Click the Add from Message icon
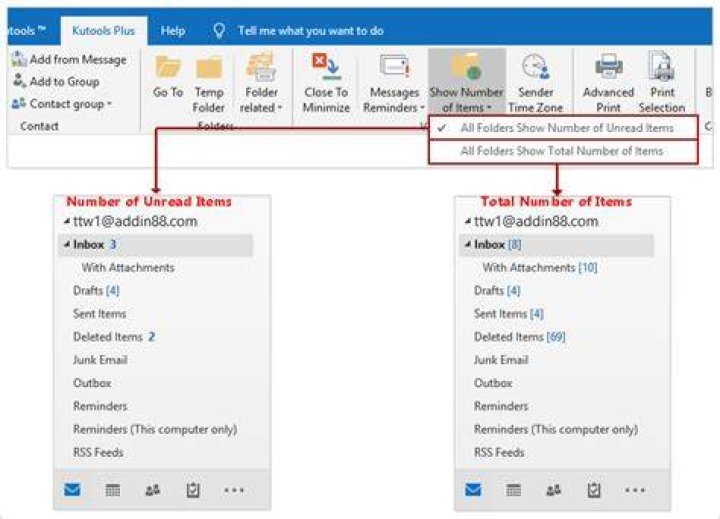The width and height of the screenshot is (720, 519). click(x=19, y=59)
